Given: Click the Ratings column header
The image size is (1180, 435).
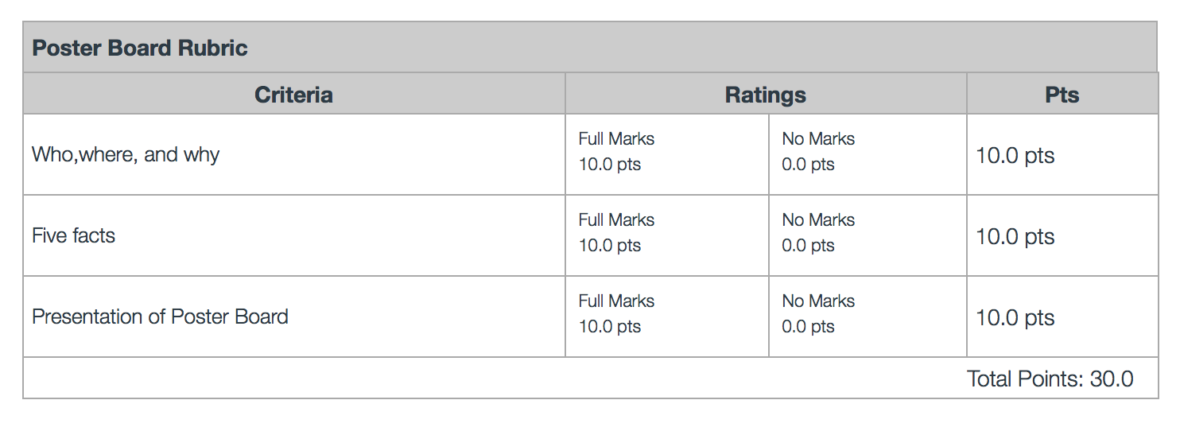Looking at the screenshot, I should pos(765,95).
